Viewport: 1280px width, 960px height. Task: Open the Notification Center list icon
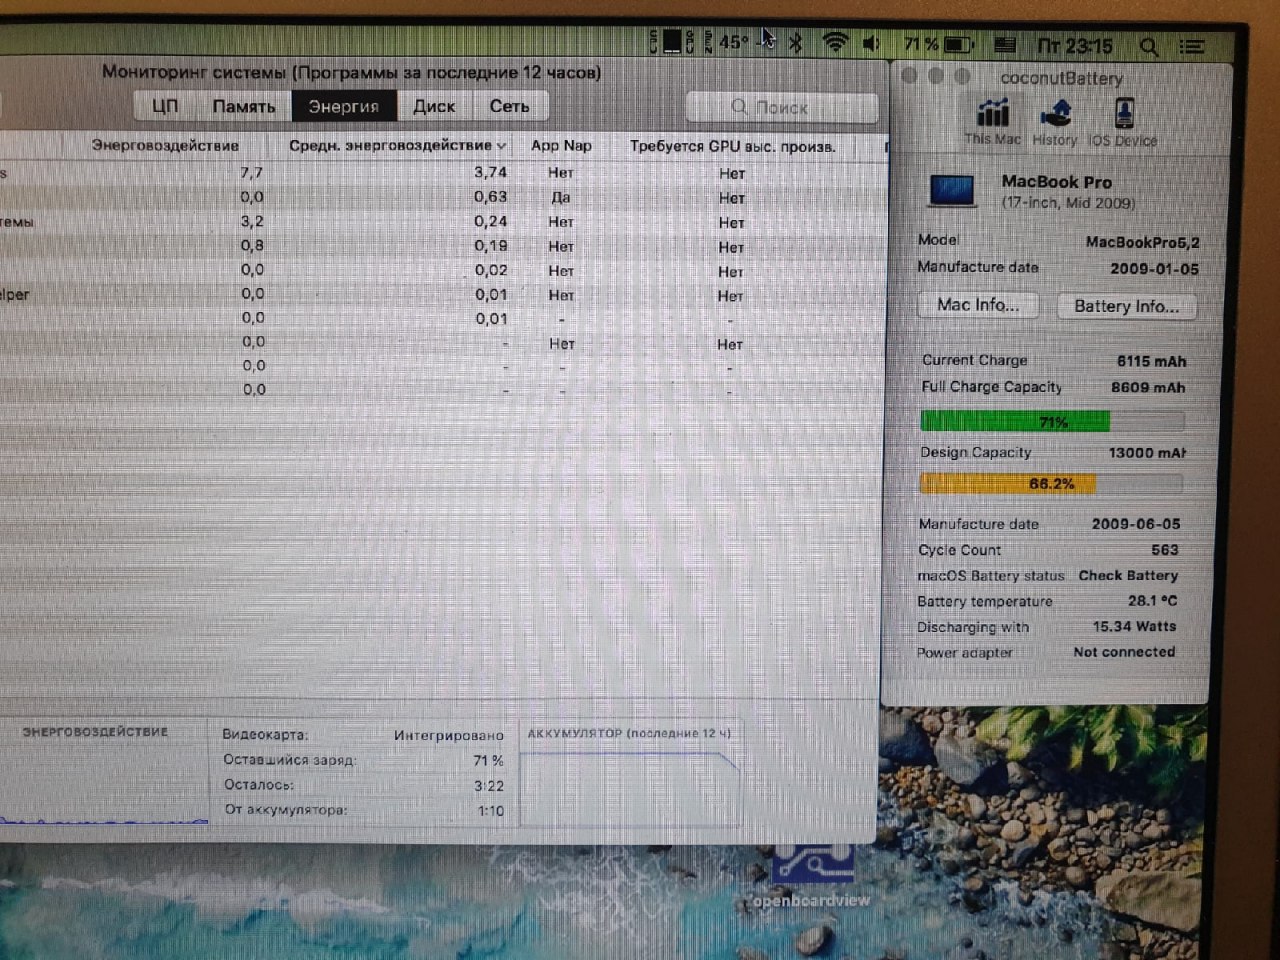coord(1191,46)
